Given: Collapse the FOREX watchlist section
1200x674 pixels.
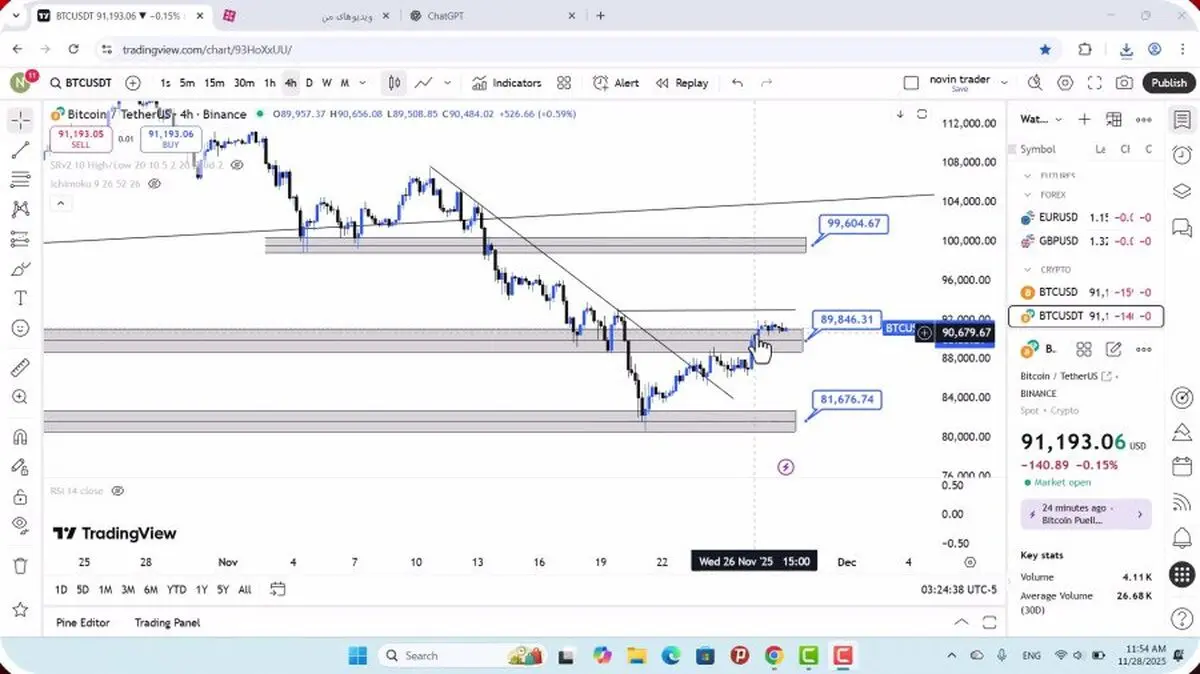Looking at the screenshot, I should click(x=1029, y=195).
